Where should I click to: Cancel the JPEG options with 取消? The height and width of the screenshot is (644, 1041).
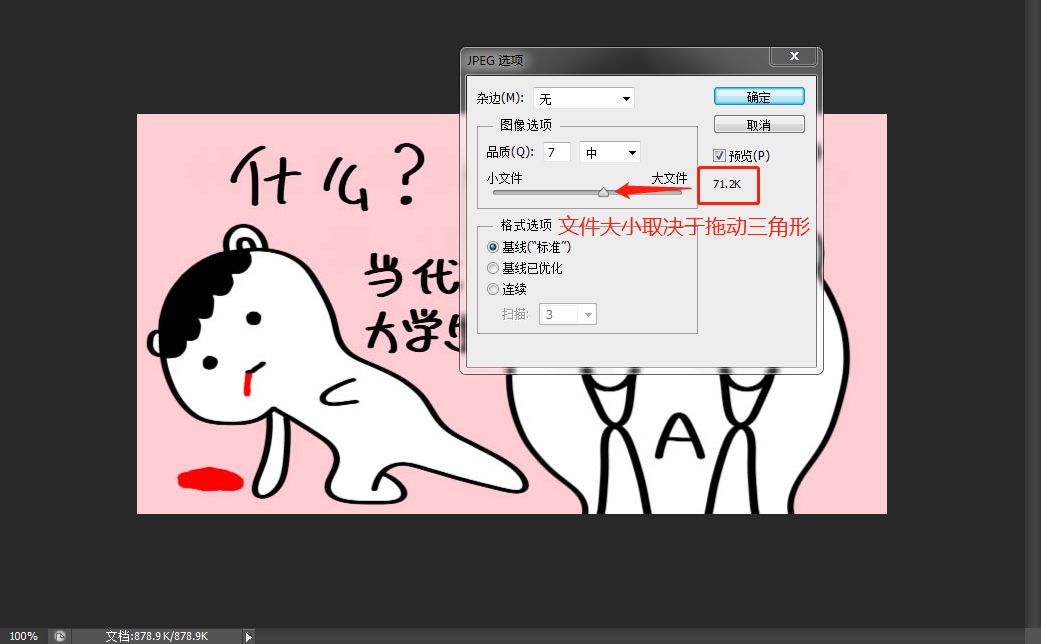click(x=759, y=123)
